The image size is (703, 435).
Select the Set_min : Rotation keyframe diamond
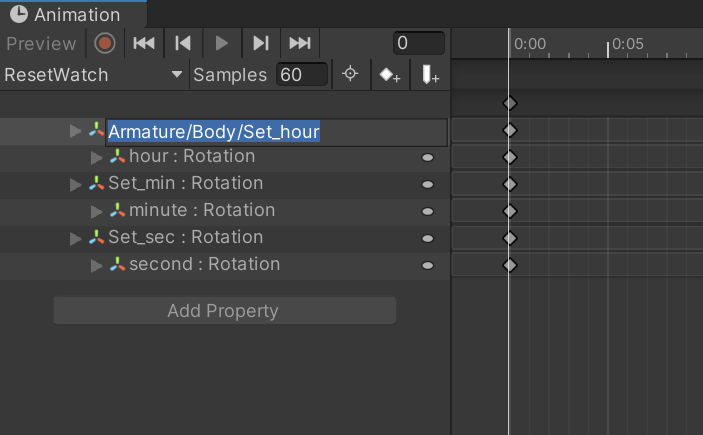click(x=510, y=184)
